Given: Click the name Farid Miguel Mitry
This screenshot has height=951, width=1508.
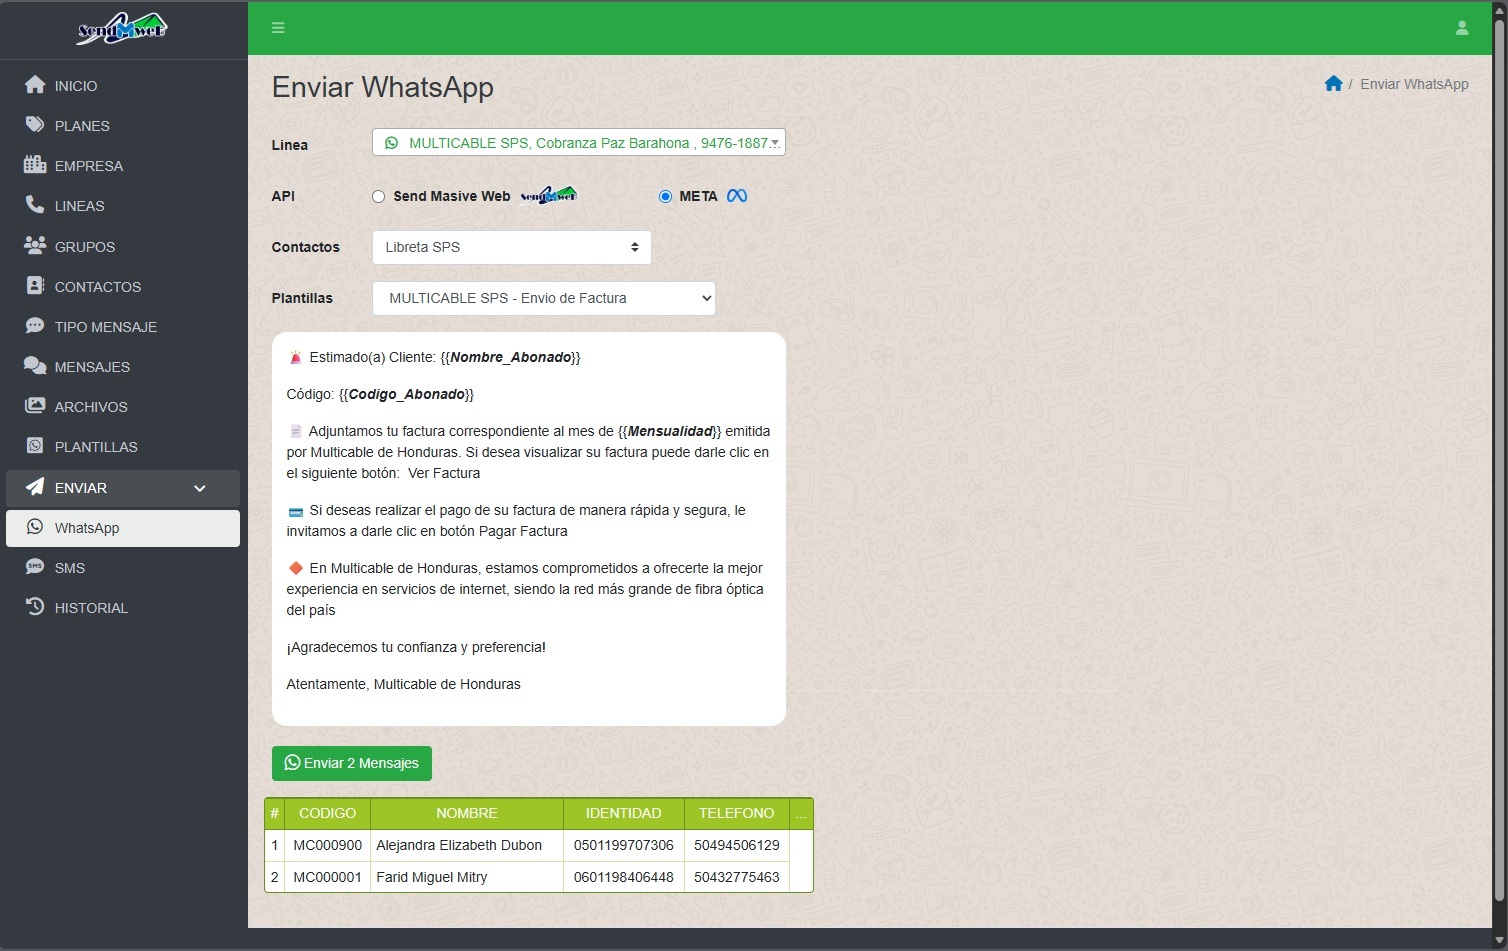Looking at the screenshot, I should (x=432, y=877).
